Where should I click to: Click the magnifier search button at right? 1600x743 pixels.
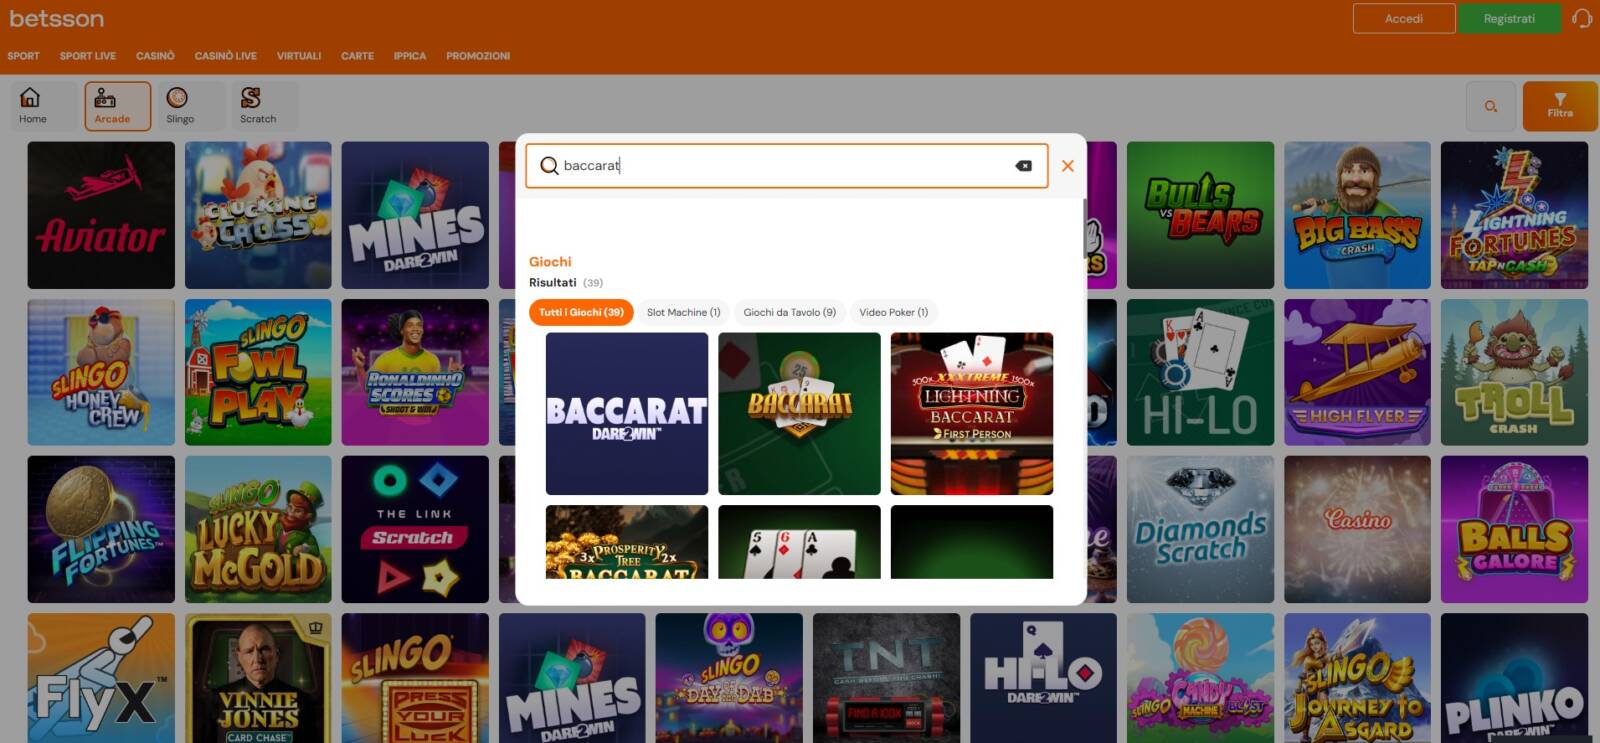pos(1490,106)
